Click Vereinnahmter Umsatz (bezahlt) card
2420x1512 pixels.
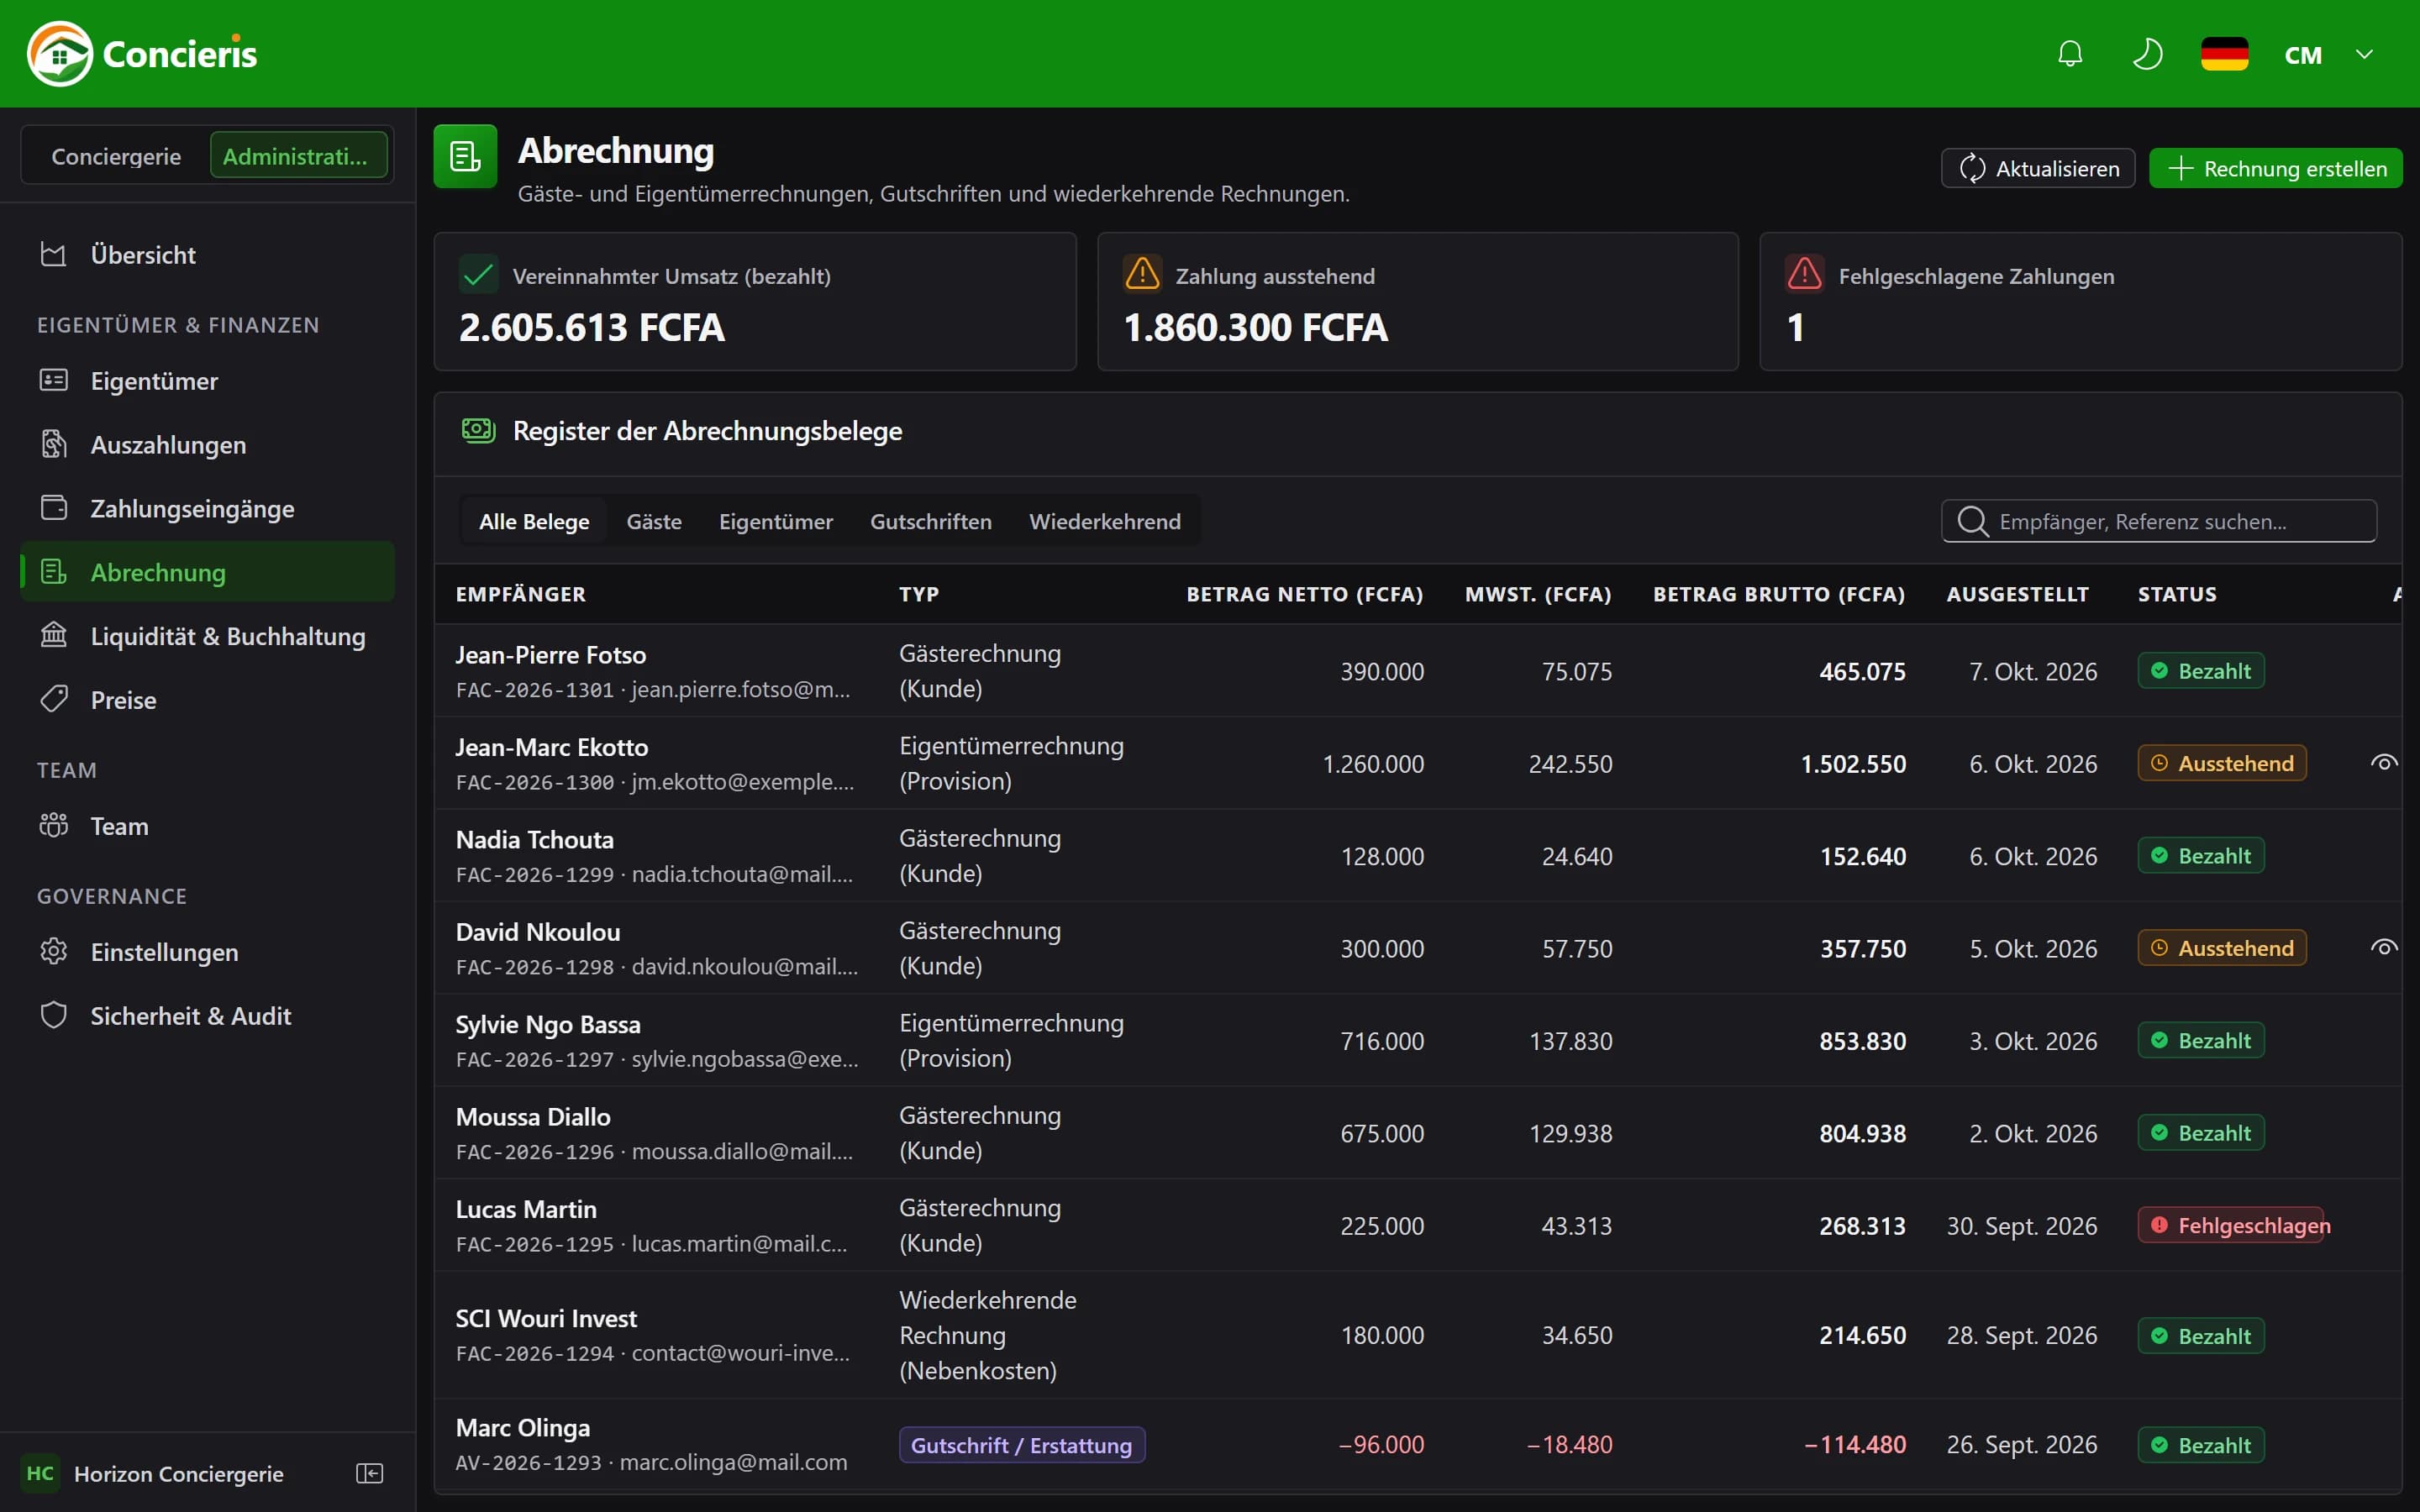(755, 302)
